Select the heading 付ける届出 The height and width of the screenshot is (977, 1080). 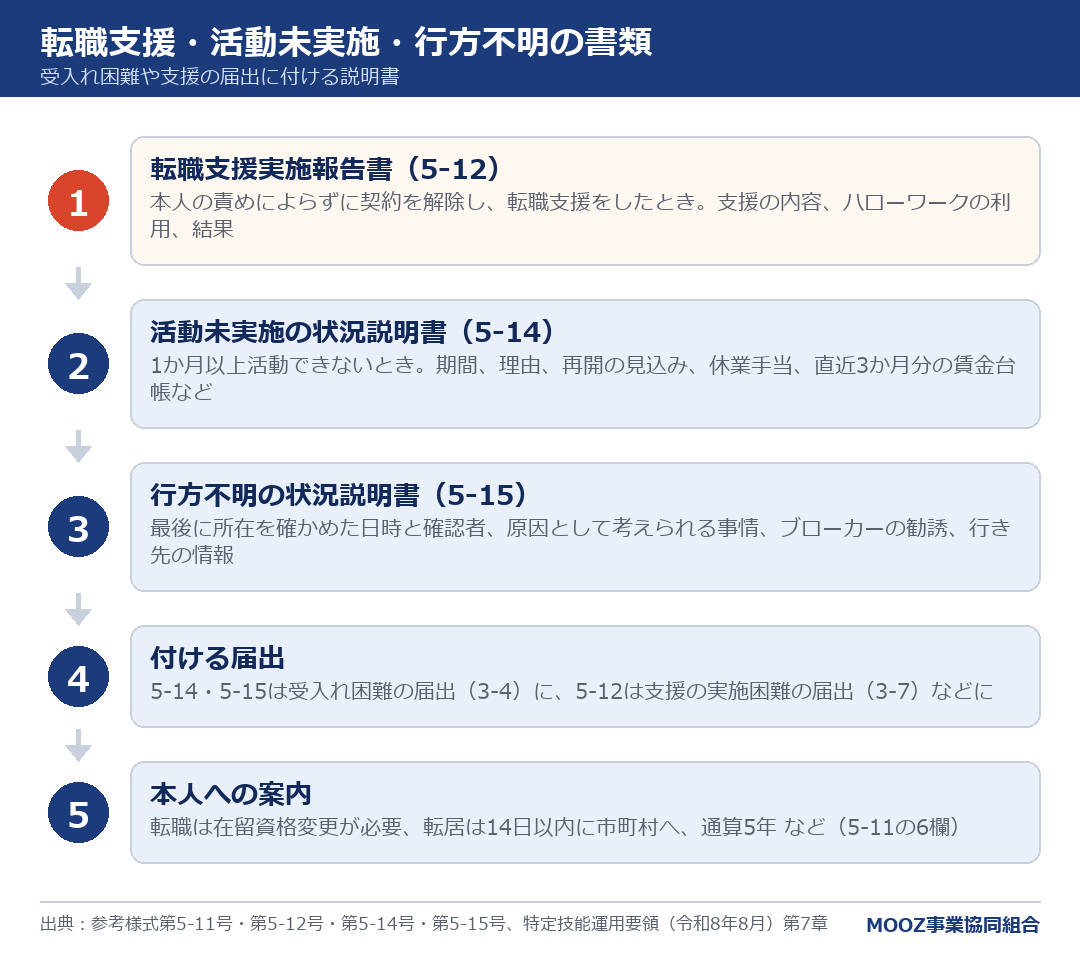[218, 658]
